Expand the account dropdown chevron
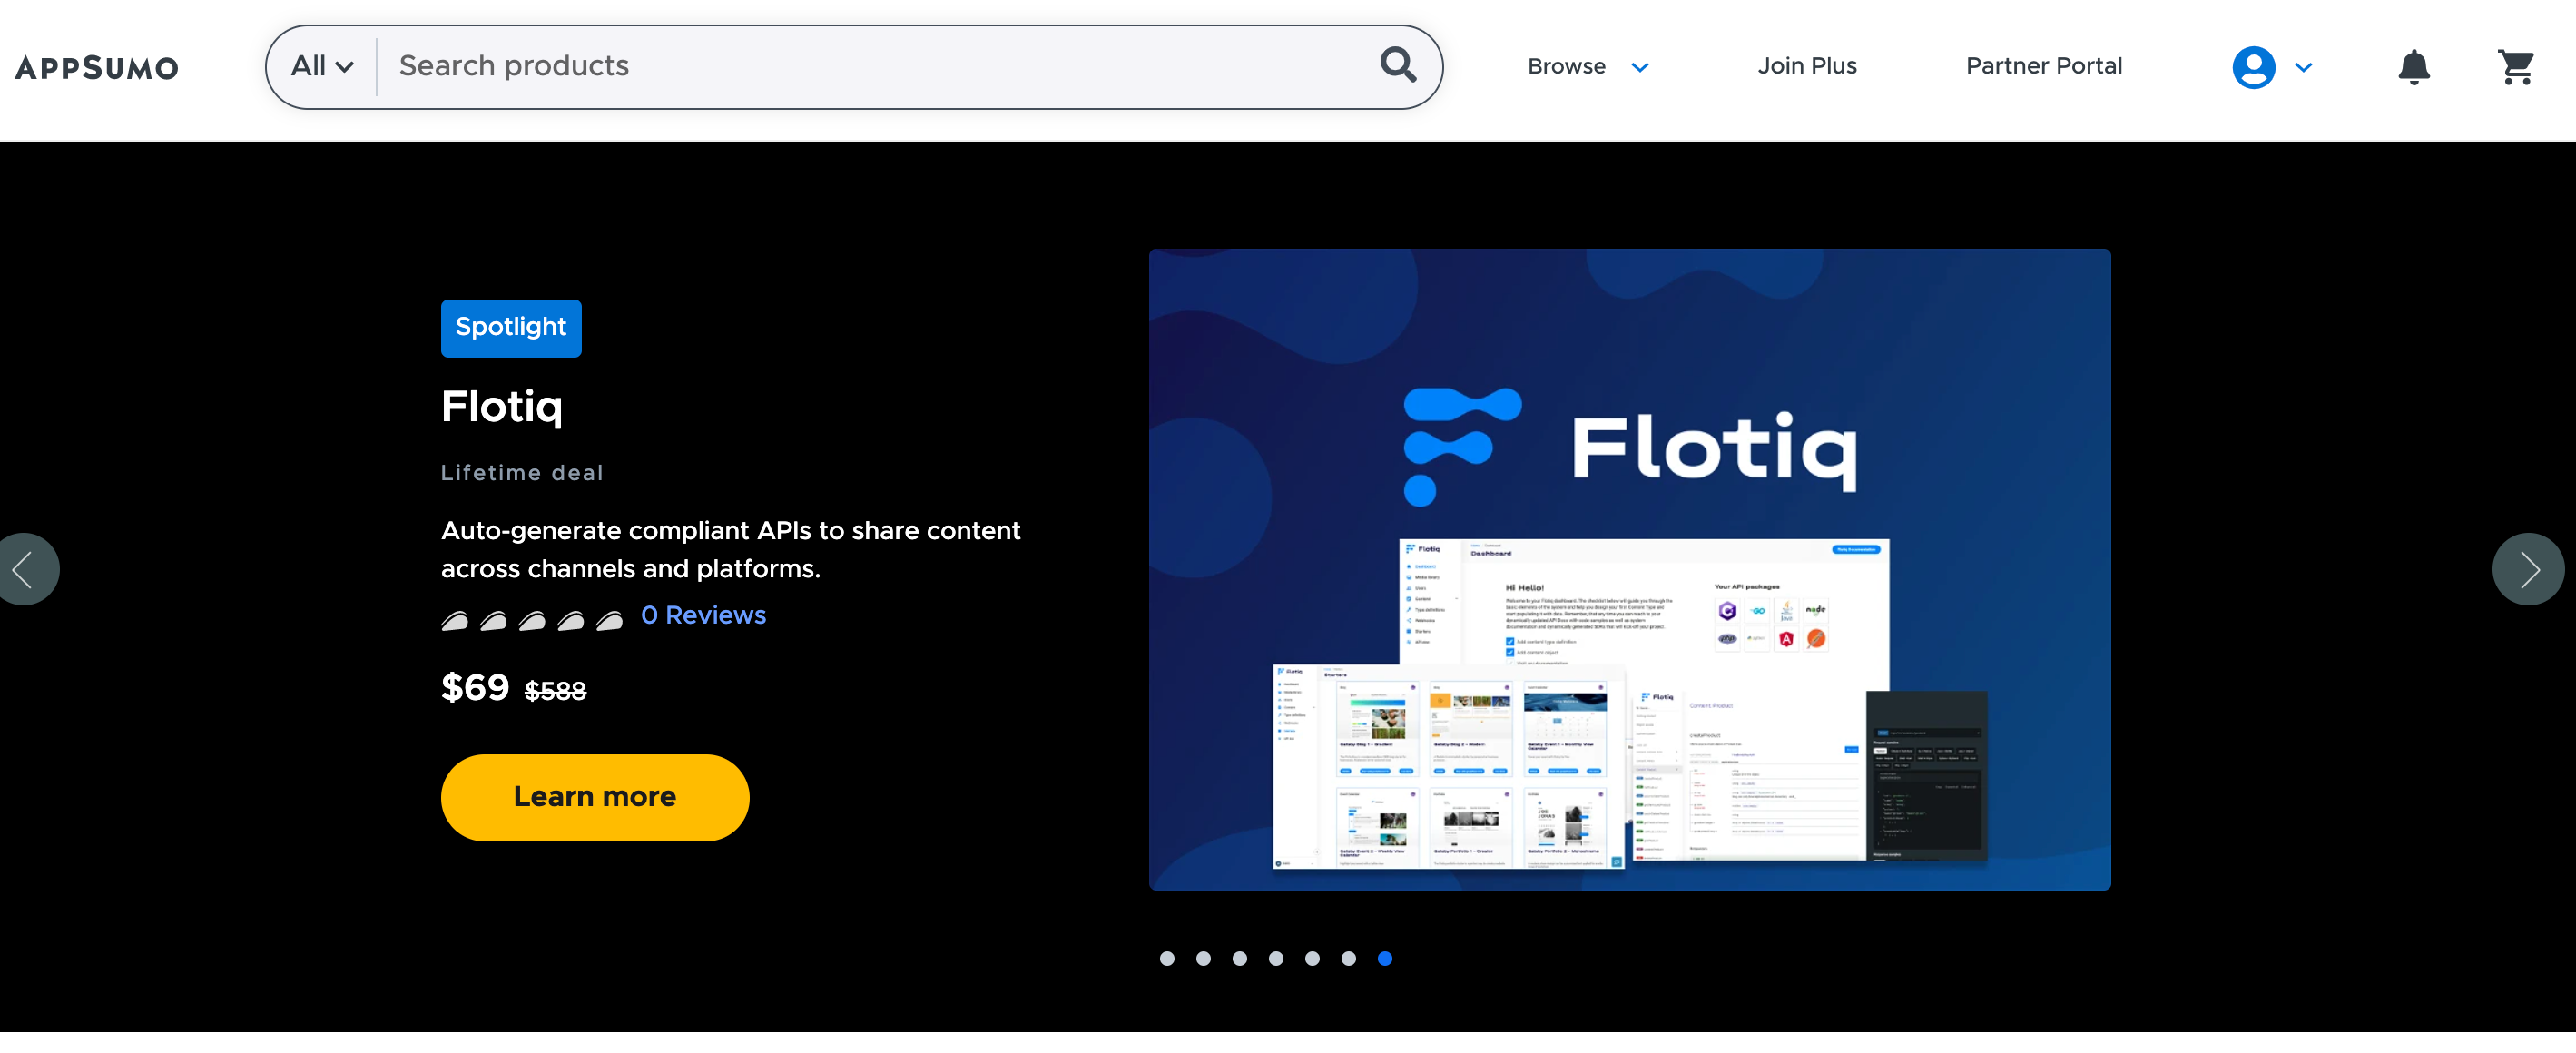This screenshot has height=1053, width=2576. click(2303, 67)
